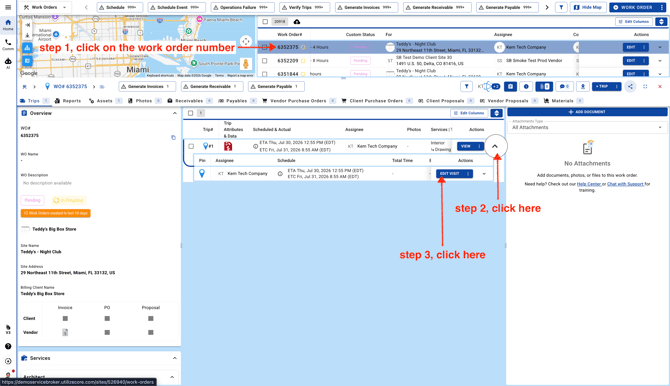The image size is (670, 386).
Task: Expand detail panel to fullscreen
Action: point(645,86)
